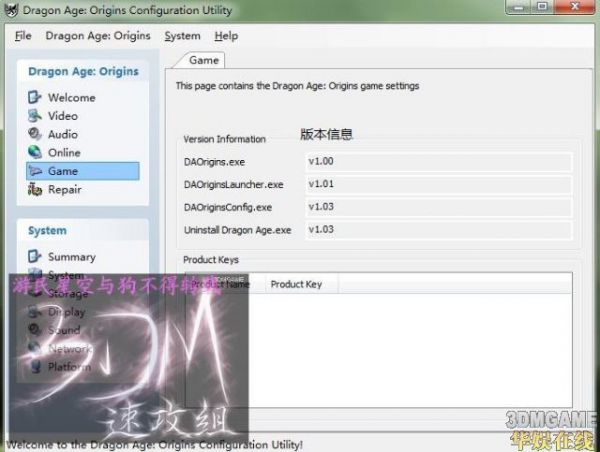
Task: Open the File menu
Action: [x=23, y=36]
